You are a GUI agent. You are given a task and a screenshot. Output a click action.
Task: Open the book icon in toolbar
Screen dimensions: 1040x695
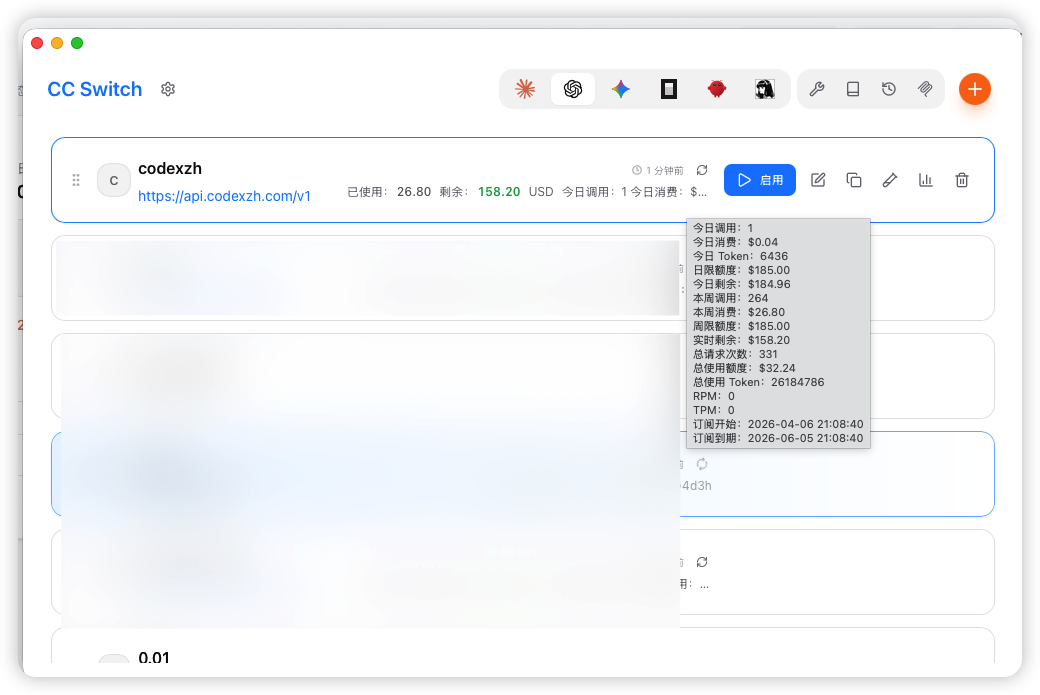(x=853, y=89)
